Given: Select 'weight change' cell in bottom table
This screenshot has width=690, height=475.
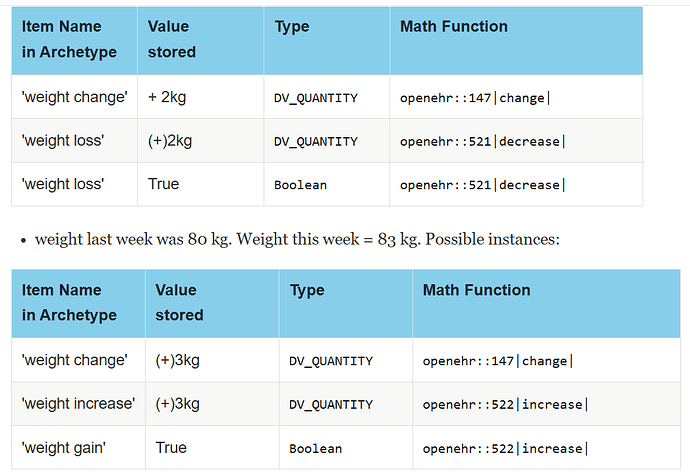Looking at the screenshot, I should (x=75, y=360).
